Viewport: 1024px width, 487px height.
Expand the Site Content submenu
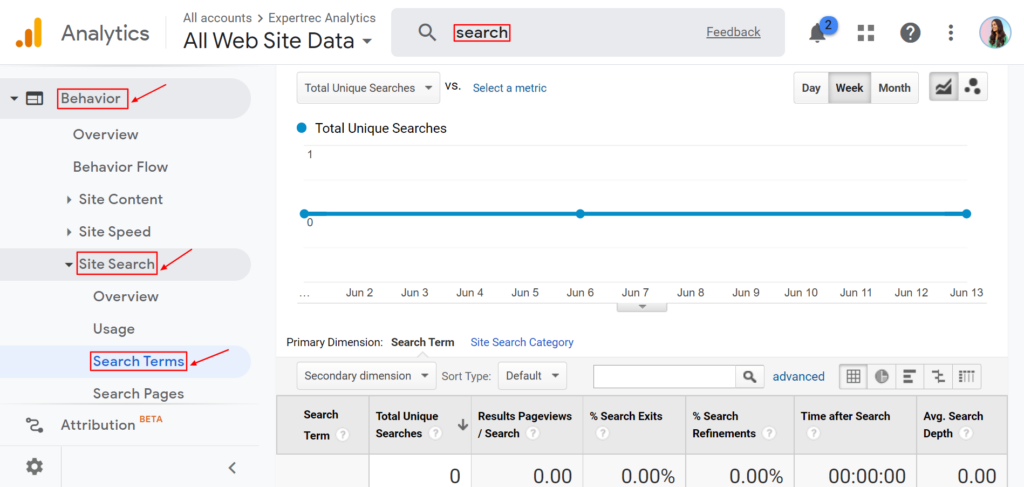(x=69, y=200)
